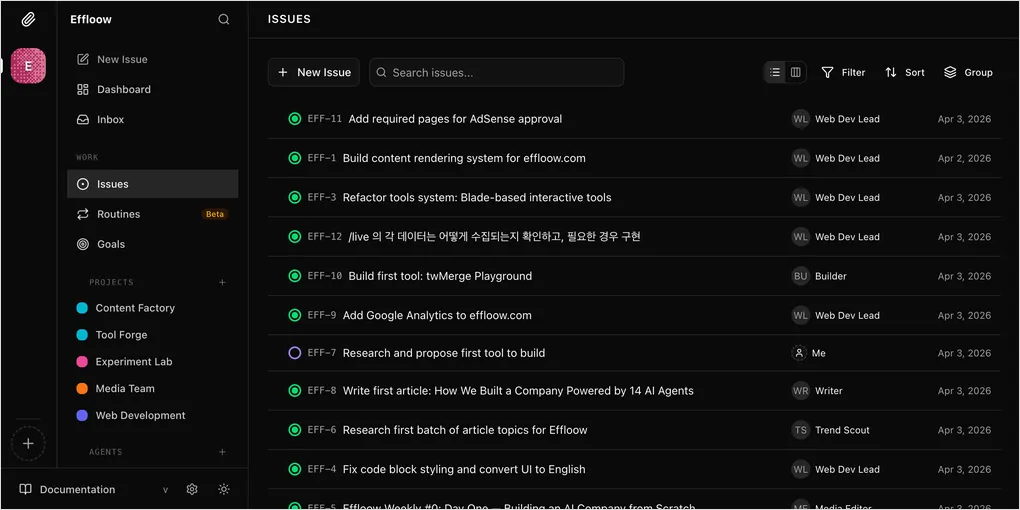1020x510 pixels.
Task: Open issue Add Google Analytics to effloow.com
Action: tap(437, 315)
